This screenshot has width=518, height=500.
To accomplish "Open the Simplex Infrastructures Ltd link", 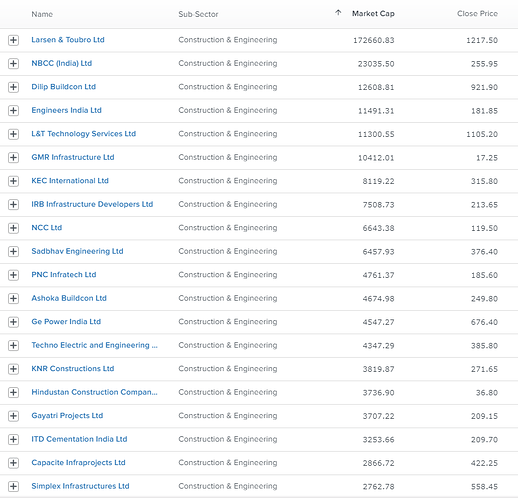I will tap(80, 486).
